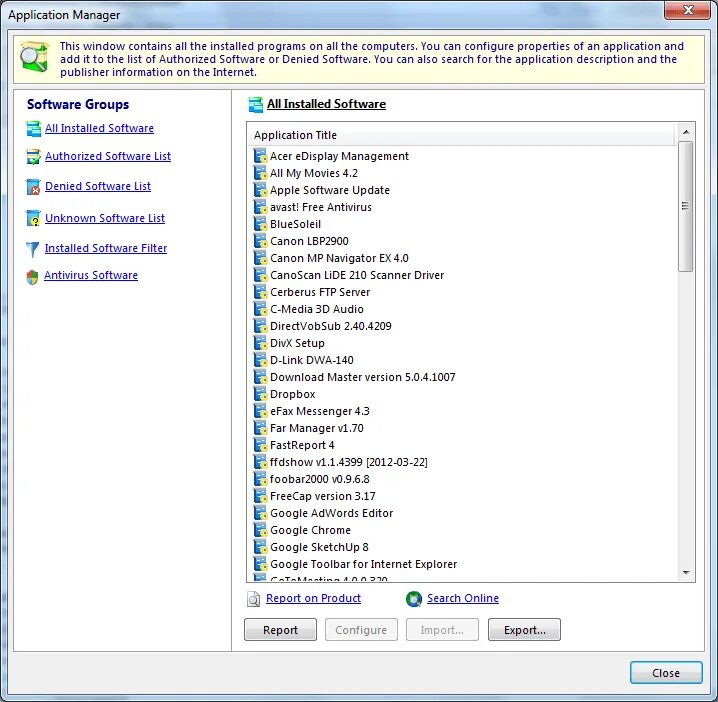Screen dimensions: 718x702
Task: Click the Denied Software List icon
Action: coord(33,187)
